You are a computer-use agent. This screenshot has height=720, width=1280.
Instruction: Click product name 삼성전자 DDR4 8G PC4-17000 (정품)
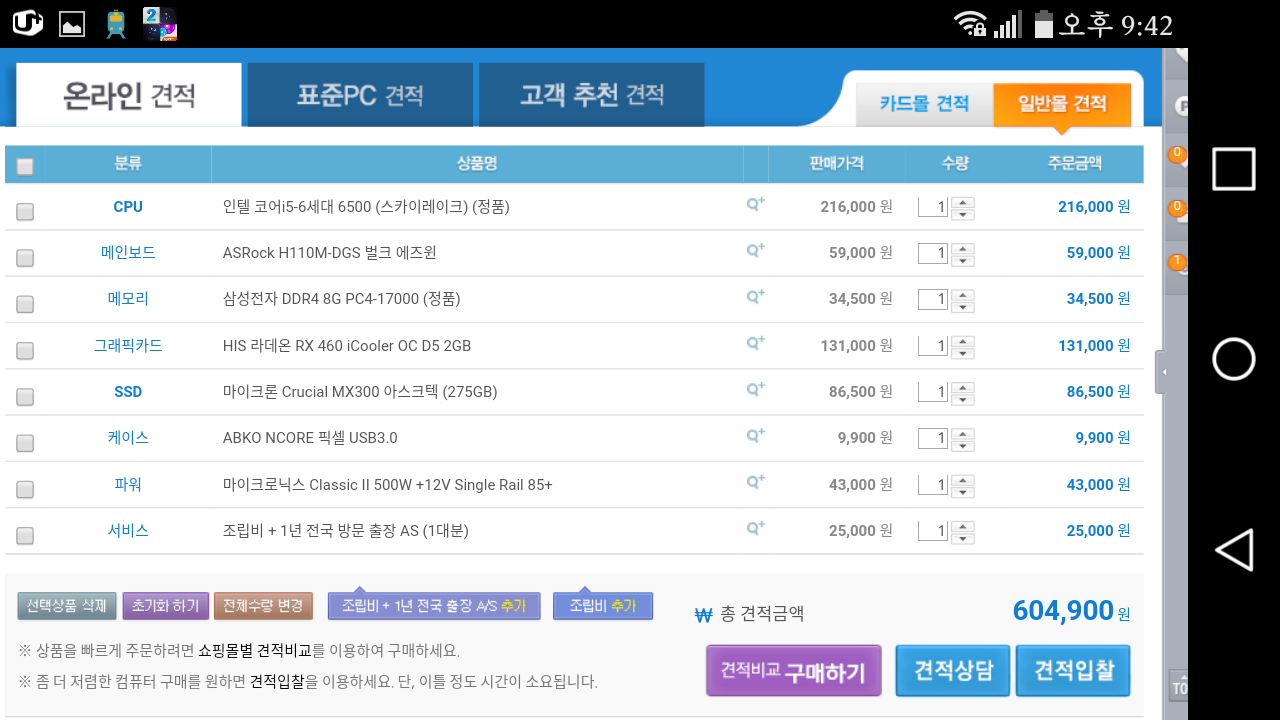[341, 299]
